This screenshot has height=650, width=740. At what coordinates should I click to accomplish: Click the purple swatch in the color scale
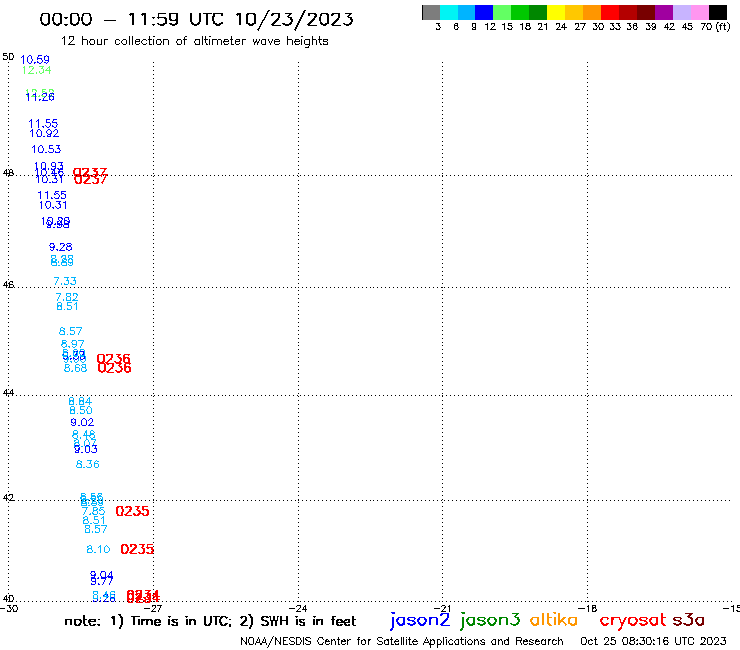[664, 12]
